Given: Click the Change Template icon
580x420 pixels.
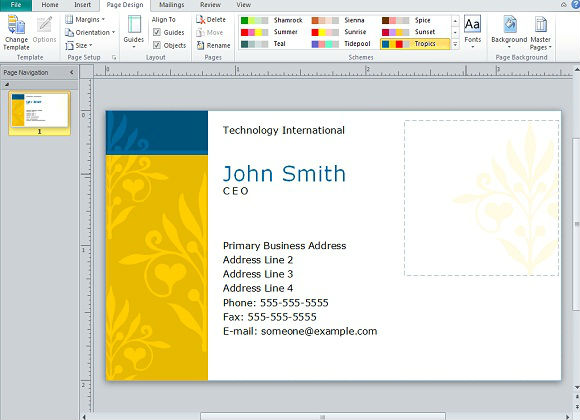Looking at the screenshot, I should (16, 33).
